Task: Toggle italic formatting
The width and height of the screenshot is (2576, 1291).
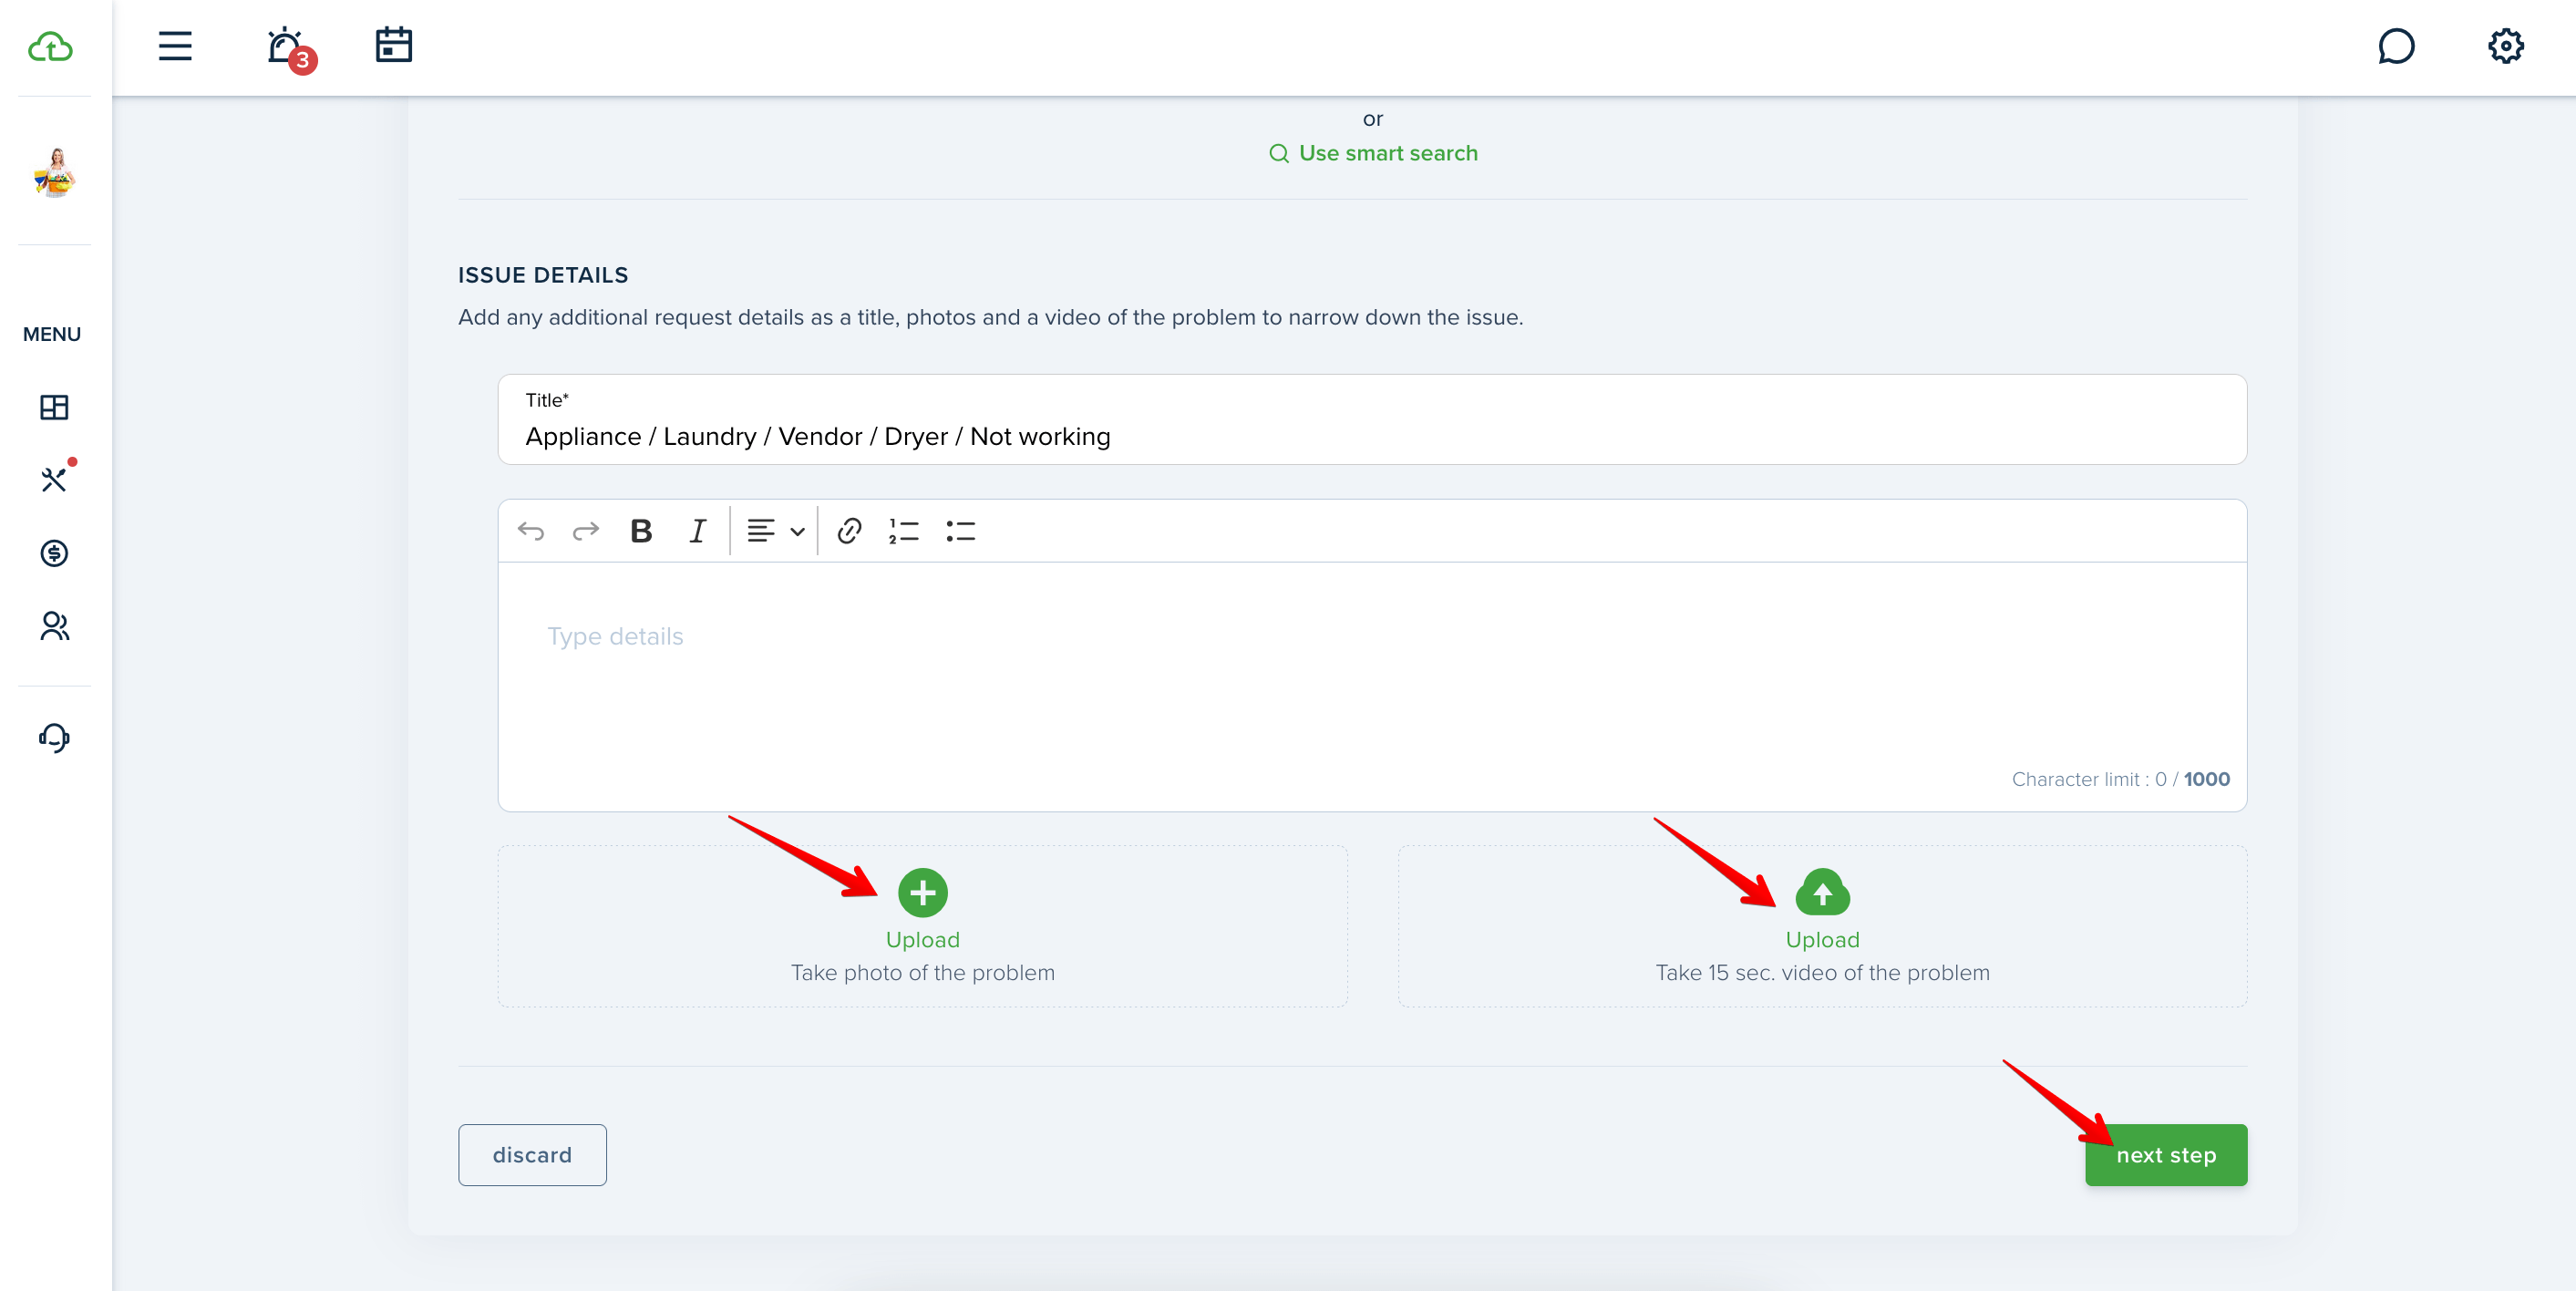Action: tap(698, 531)
